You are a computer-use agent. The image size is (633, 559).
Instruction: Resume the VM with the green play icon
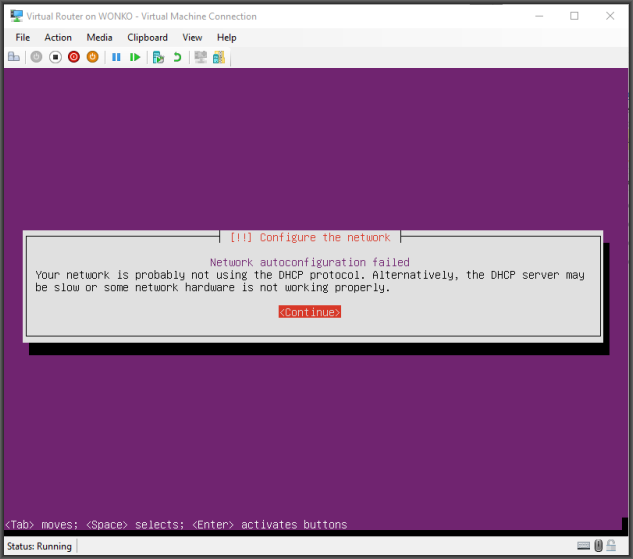(135, 57)
